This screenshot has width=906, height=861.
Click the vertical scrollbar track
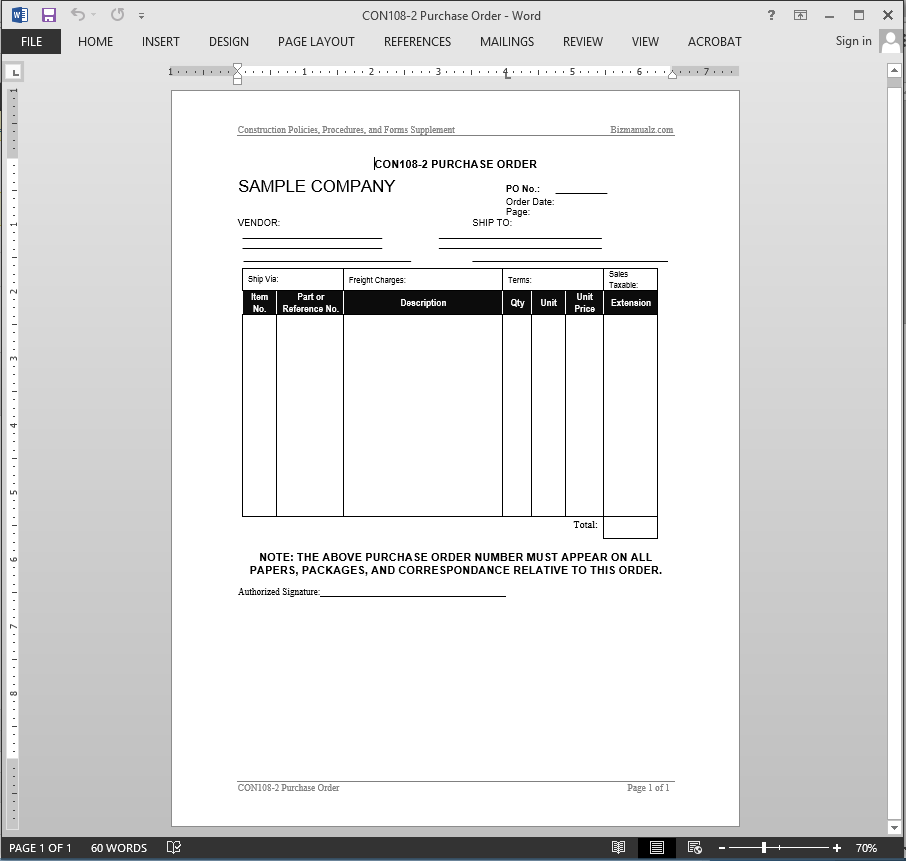894,451
